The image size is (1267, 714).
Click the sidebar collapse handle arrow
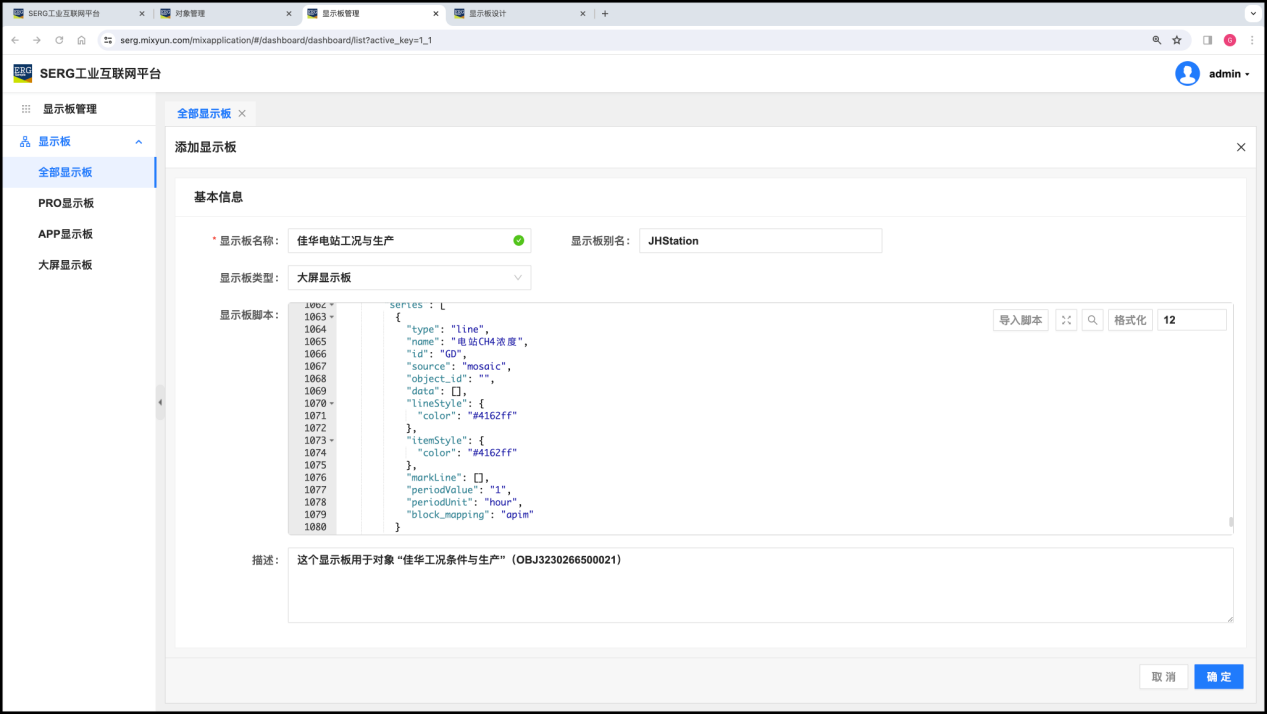(160, 402)
